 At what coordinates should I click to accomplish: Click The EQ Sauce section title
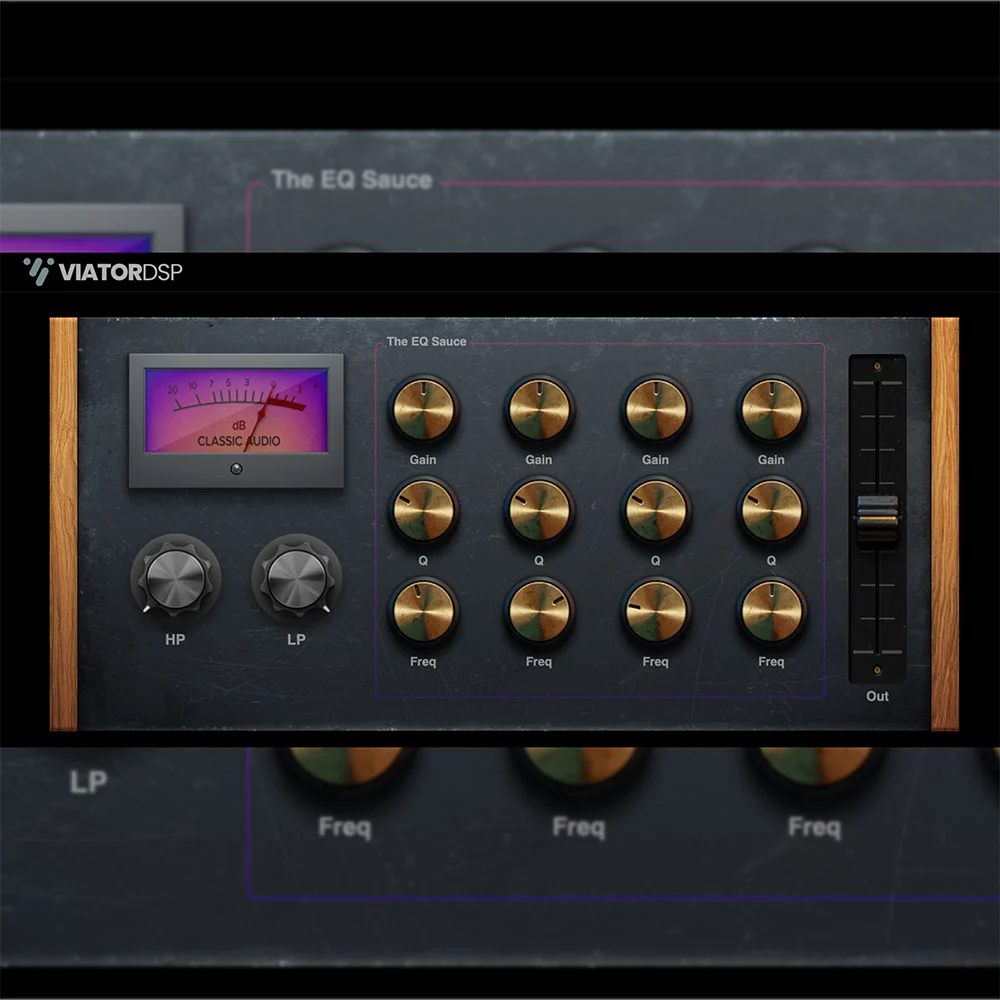(x=426, y=342)
